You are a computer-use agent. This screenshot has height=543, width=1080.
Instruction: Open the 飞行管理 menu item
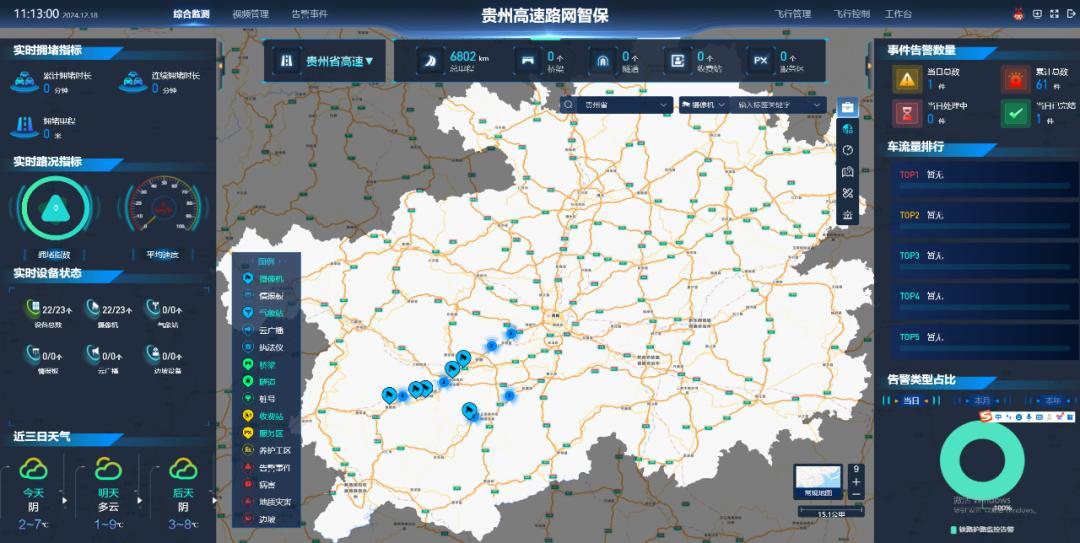[x=792, y=15]
